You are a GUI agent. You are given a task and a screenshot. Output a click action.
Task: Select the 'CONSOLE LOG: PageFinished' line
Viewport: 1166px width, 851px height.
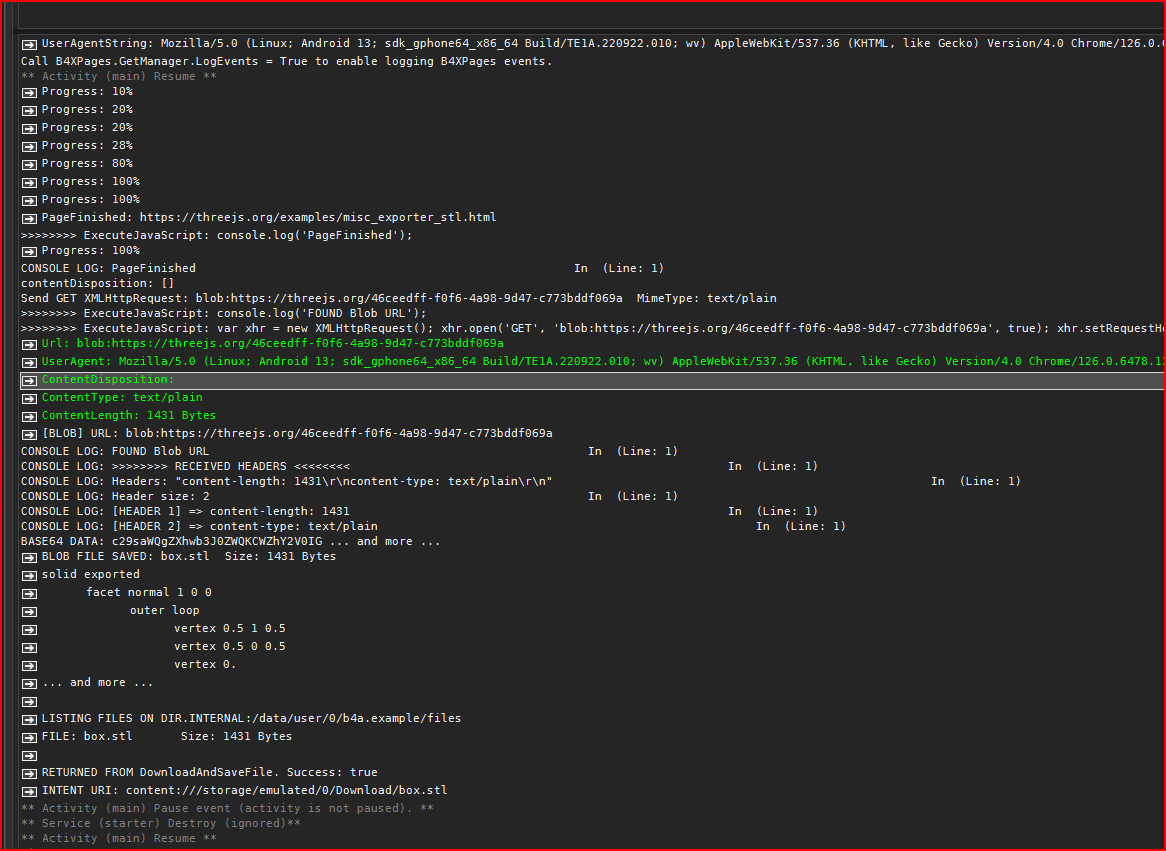point(342,268)
